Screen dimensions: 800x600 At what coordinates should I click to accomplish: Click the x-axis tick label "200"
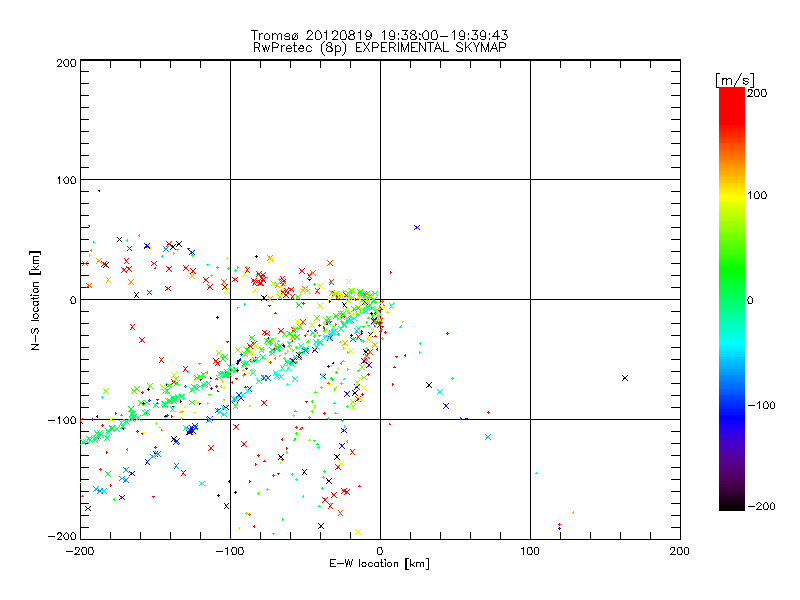pos(680,551)
